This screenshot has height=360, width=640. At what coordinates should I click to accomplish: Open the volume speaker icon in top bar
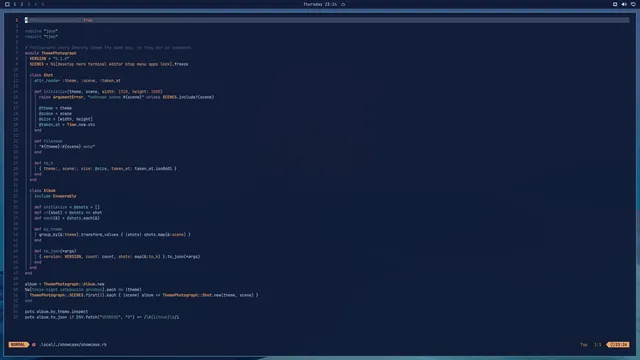click(624, 4)
